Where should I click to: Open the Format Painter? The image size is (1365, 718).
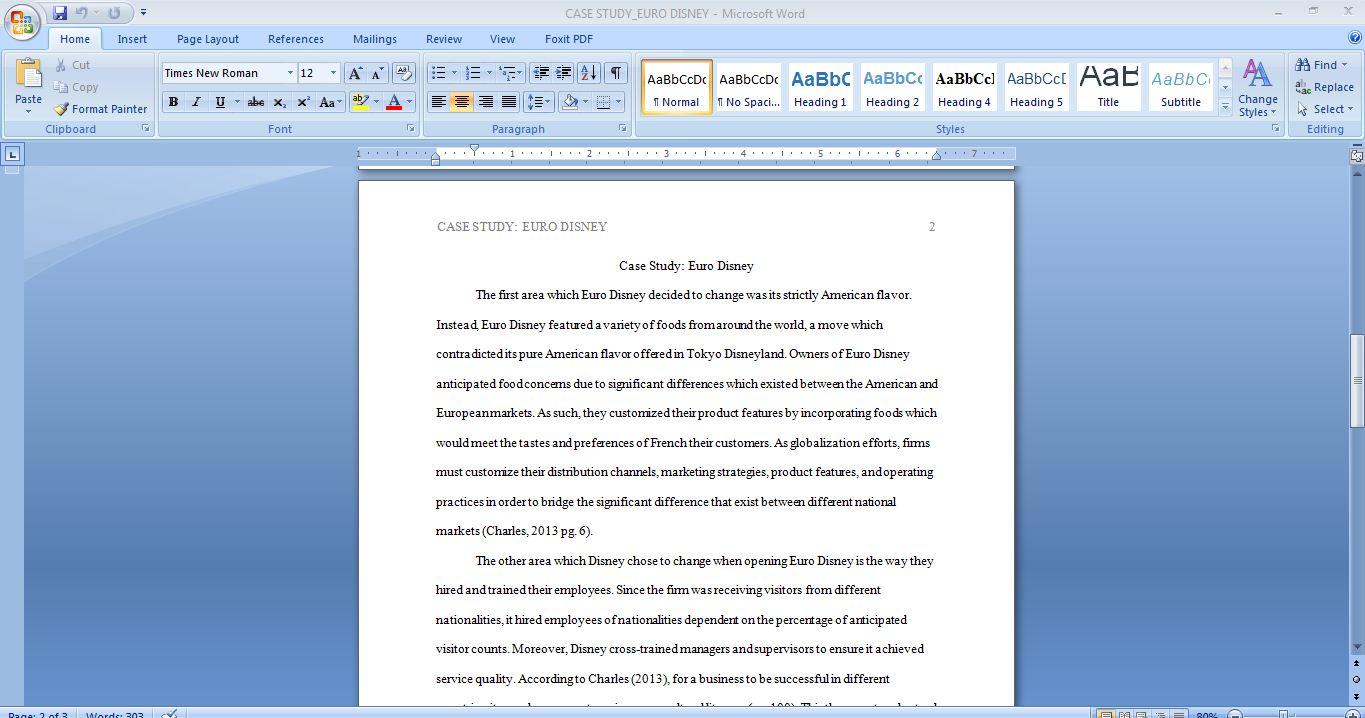[x=101, y=109]
